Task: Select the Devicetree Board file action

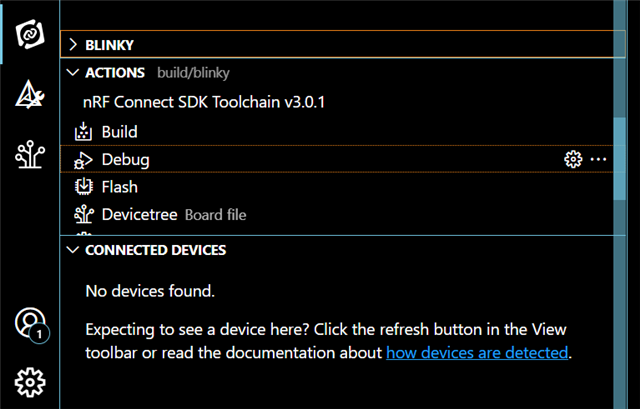Action: [337, 214]
